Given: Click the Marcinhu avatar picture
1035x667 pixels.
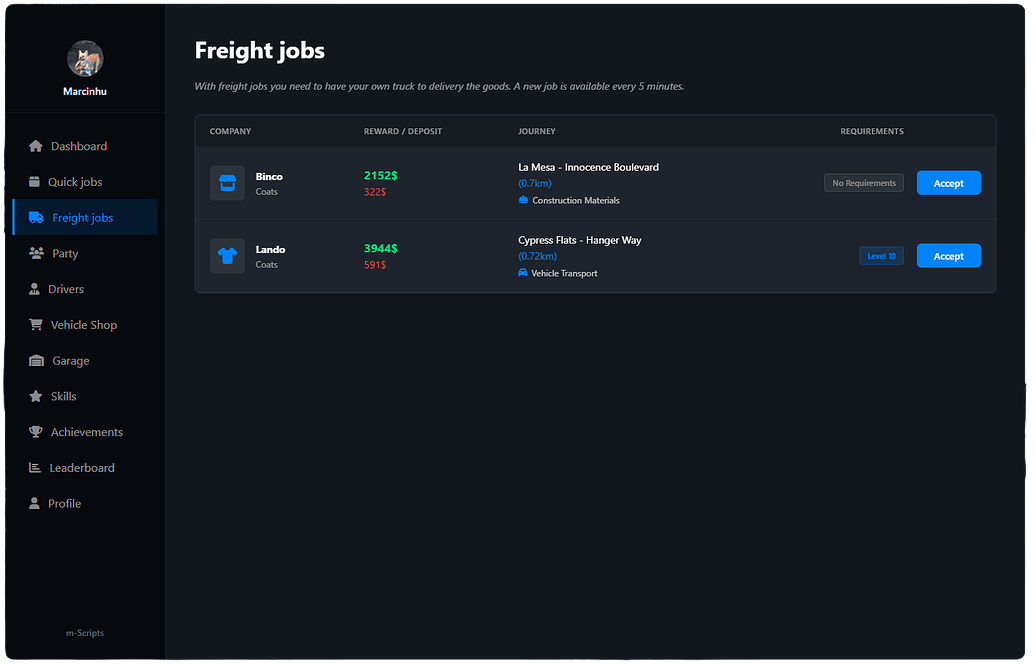Looking at the screenshot, I should click(85, 59).
